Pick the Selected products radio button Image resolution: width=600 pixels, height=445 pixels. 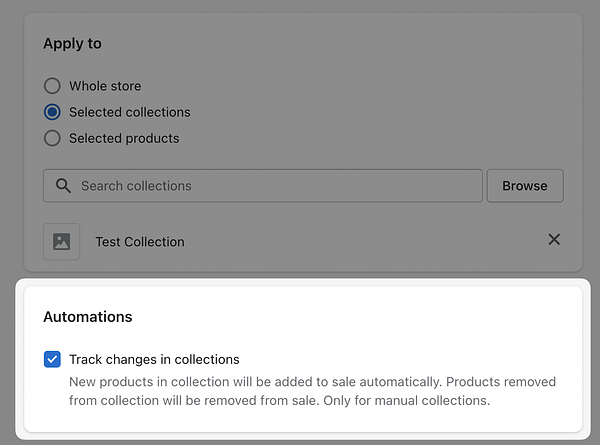point(52,138)
